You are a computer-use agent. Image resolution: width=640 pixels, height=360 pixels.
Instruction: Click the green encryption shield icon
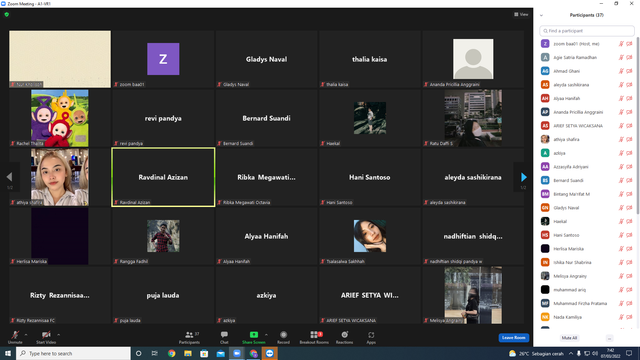[7, 14]
